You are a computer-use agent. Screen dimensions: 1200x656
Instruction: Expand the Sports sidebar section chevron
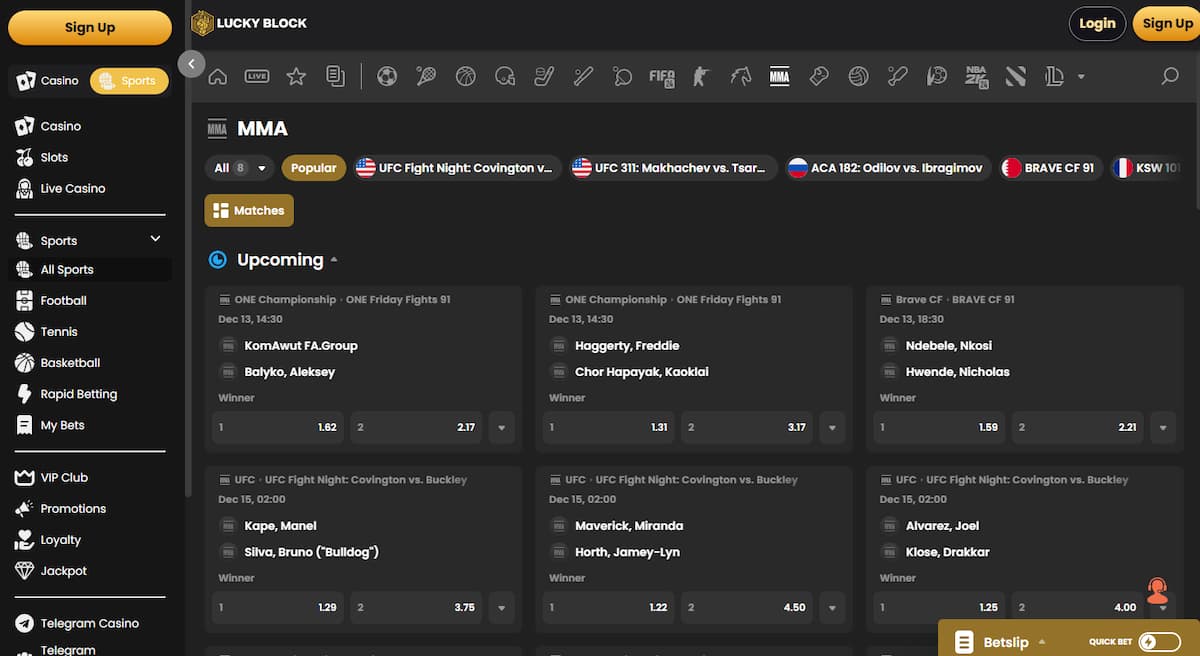tap(155, 239)
